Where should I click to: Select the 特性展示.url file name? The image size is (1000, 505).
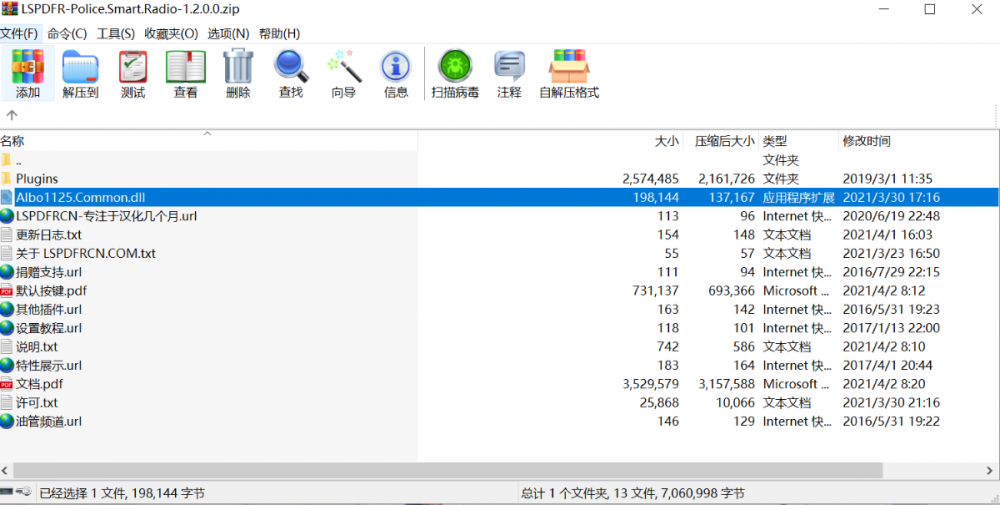coord(48,365)
